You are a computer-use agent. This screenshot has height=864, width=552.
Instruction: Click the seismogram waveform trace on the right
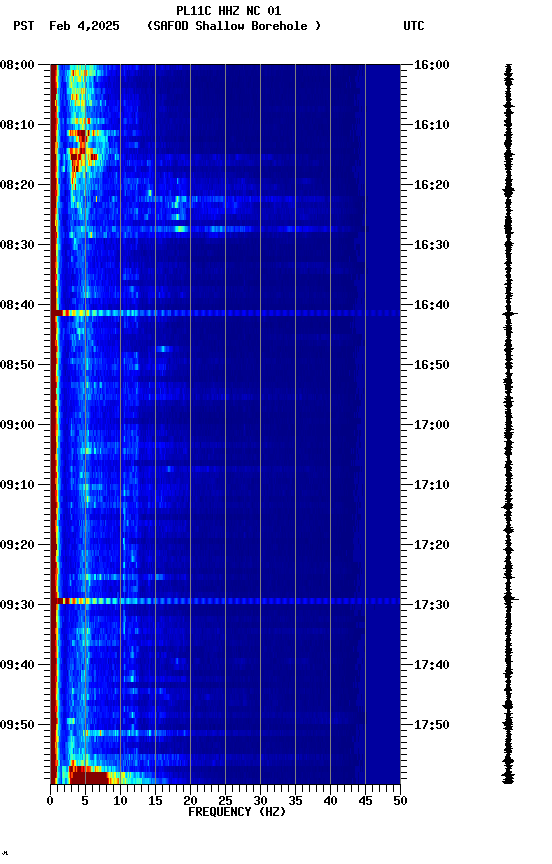(x=508, y=424)
